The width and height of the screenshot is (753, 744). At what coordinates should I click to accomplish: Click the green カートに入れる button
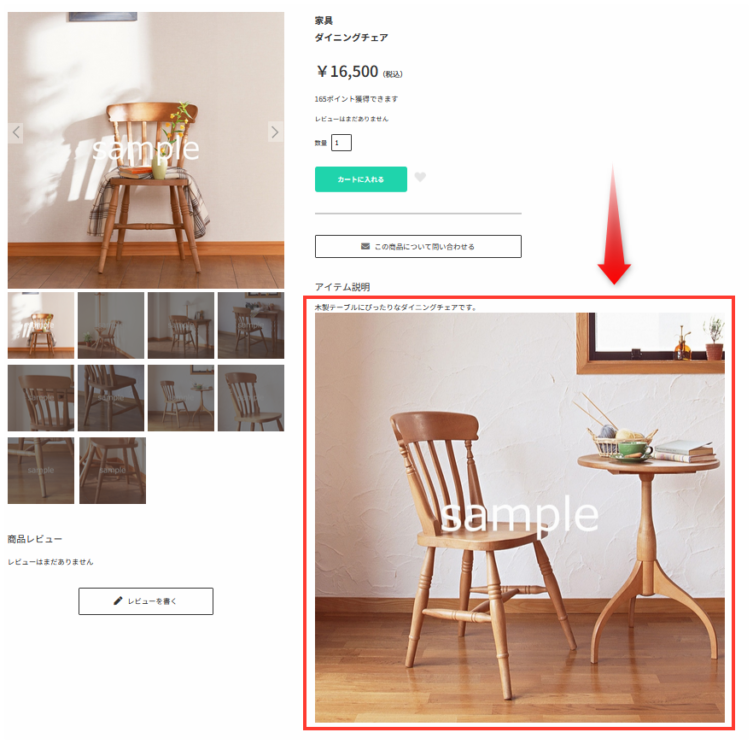(361, 179)
